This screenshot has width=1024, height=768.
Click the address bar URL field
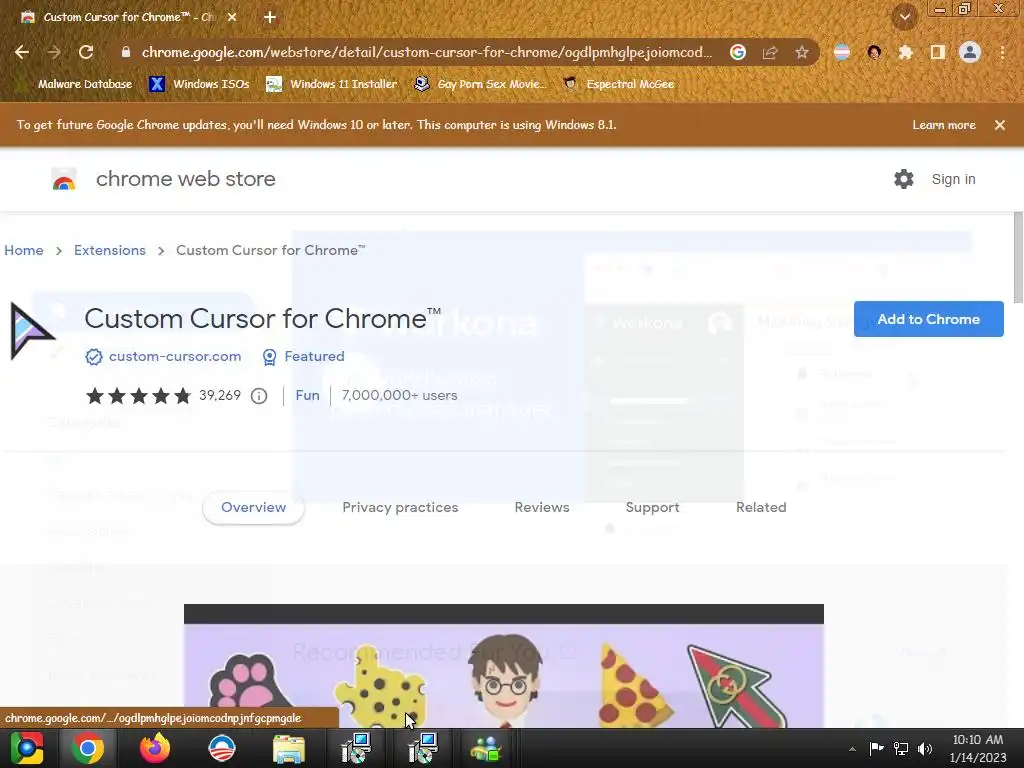click(x=426, y=52)
